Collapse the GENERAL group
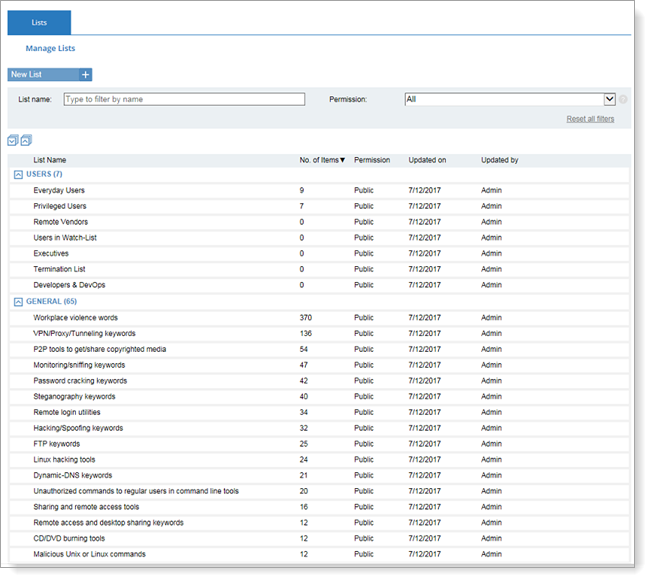 coord(18,301)
